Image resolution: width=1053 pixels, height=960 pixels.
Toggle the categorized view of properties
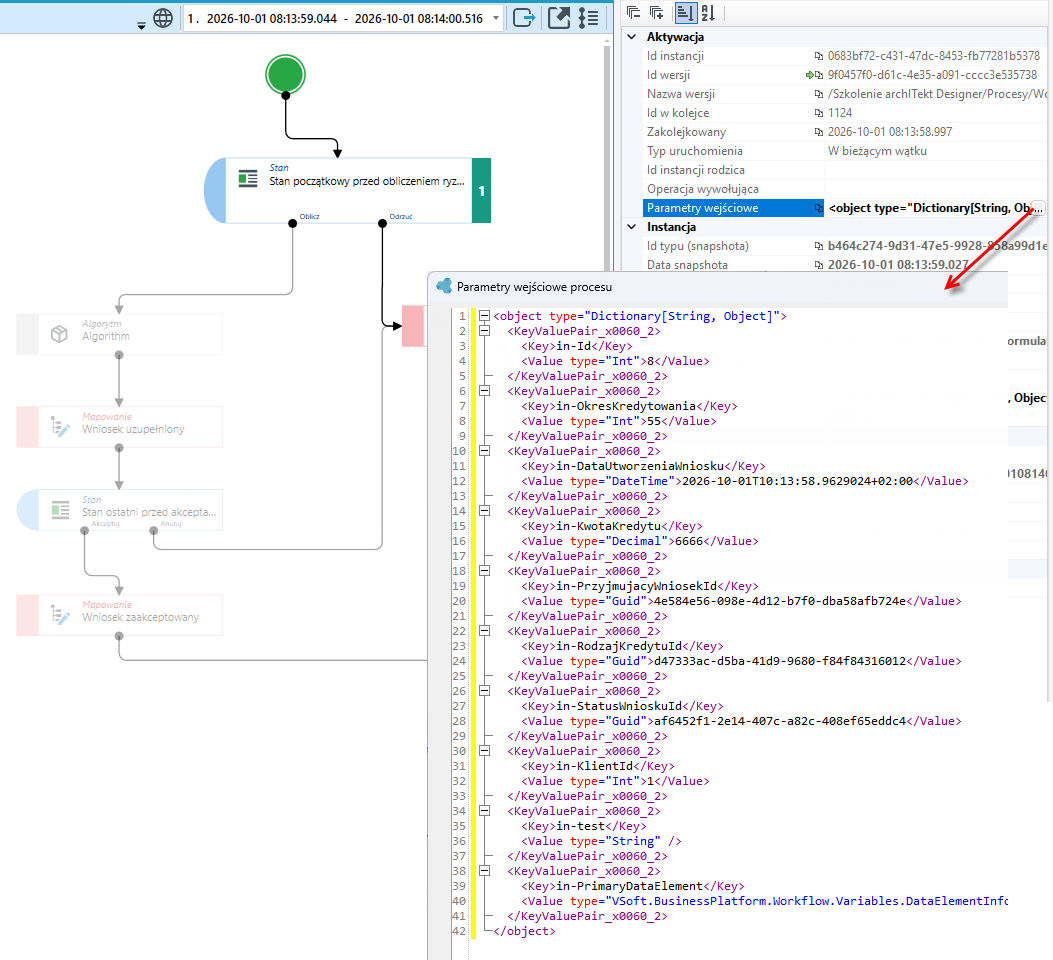686,12
